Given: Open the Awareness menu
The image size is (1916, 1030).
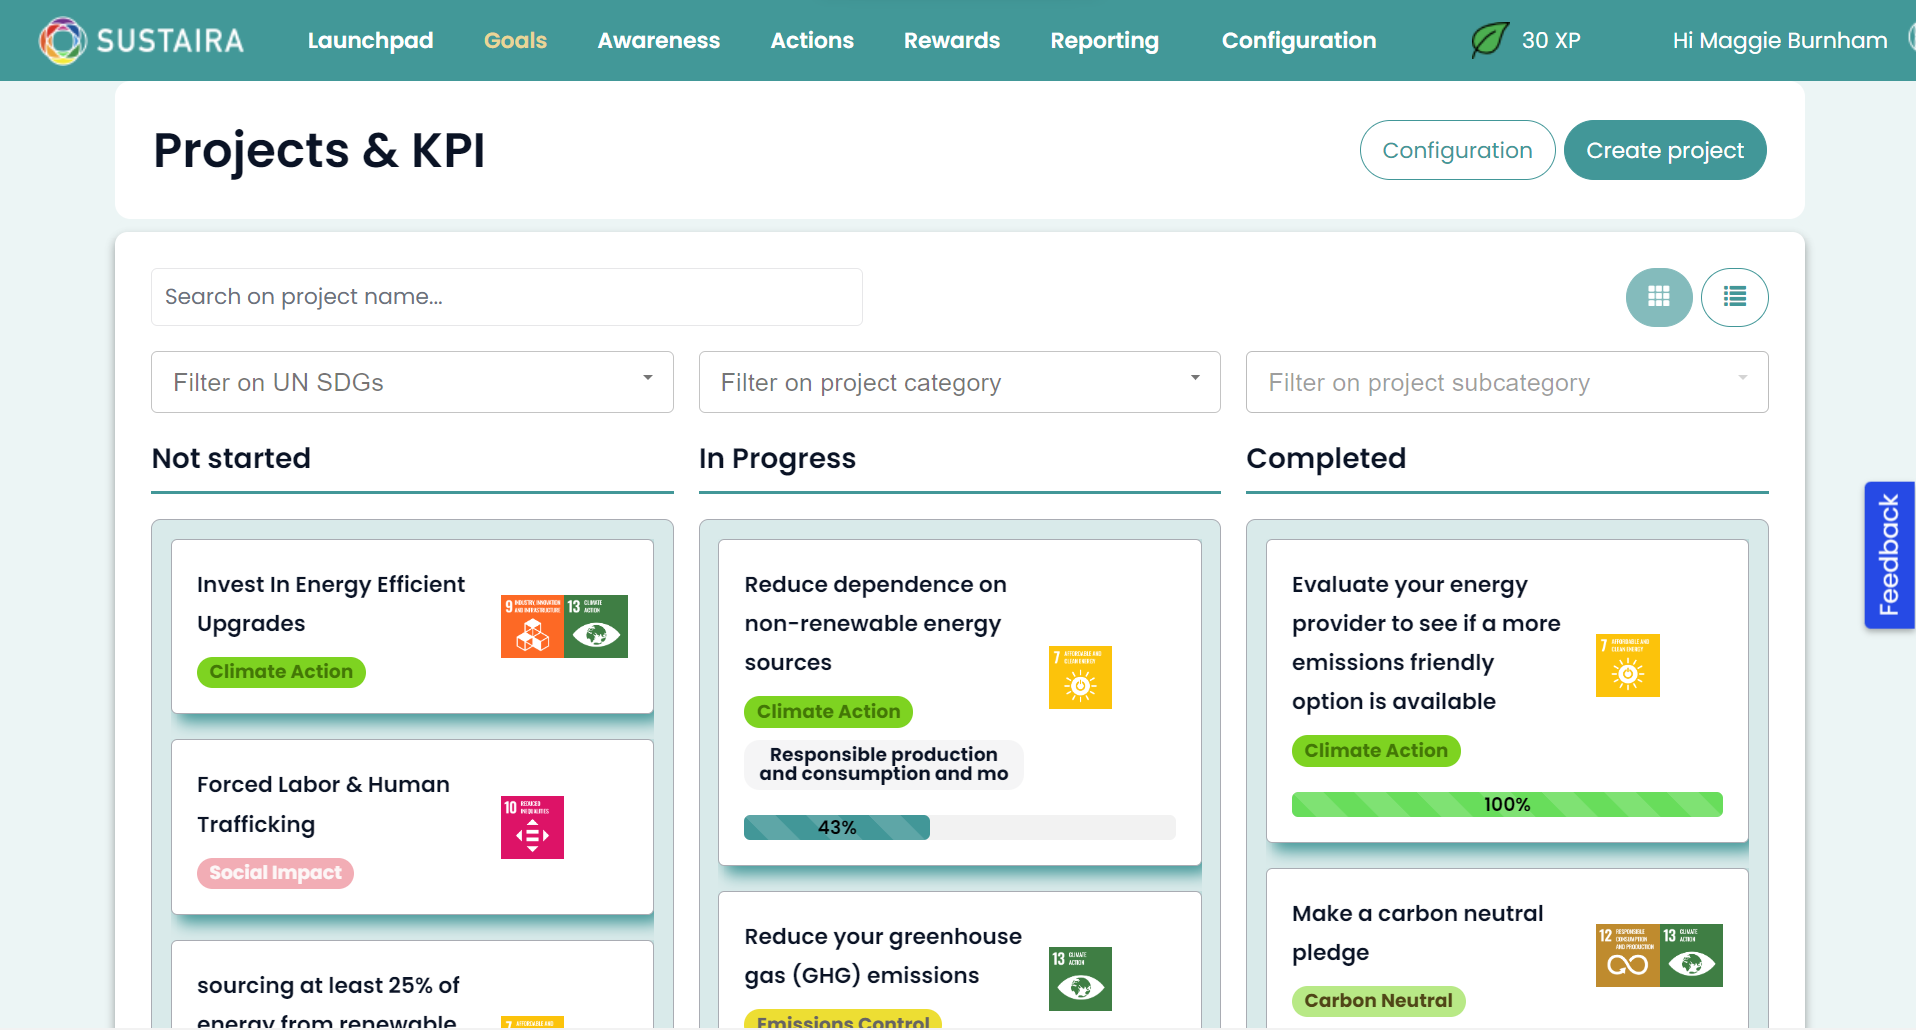Looking at the screenshot, I should tap(658, 41).
